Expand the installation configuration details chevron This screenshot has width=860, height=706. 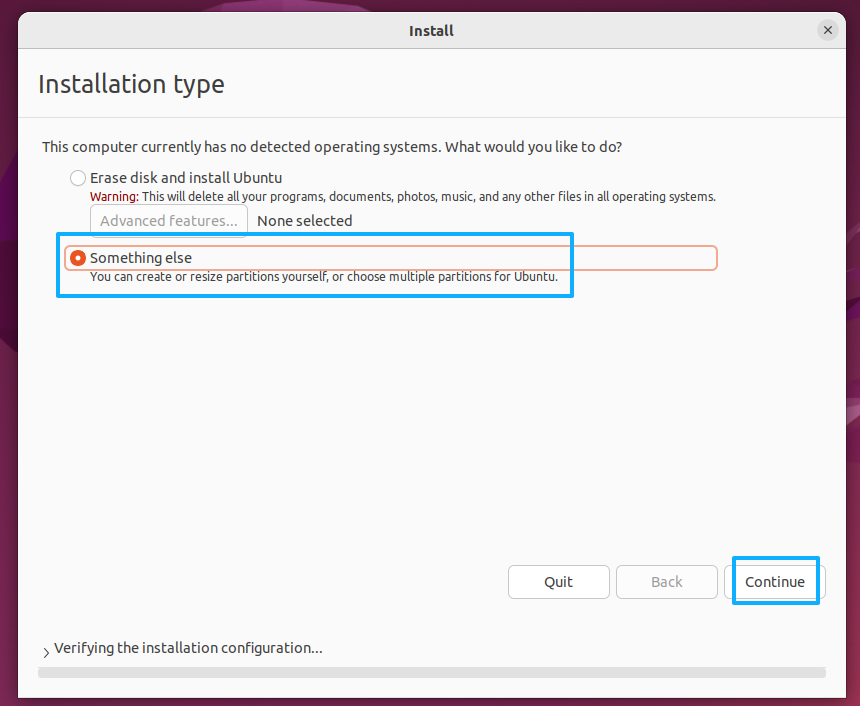click(x=46, y=652)
